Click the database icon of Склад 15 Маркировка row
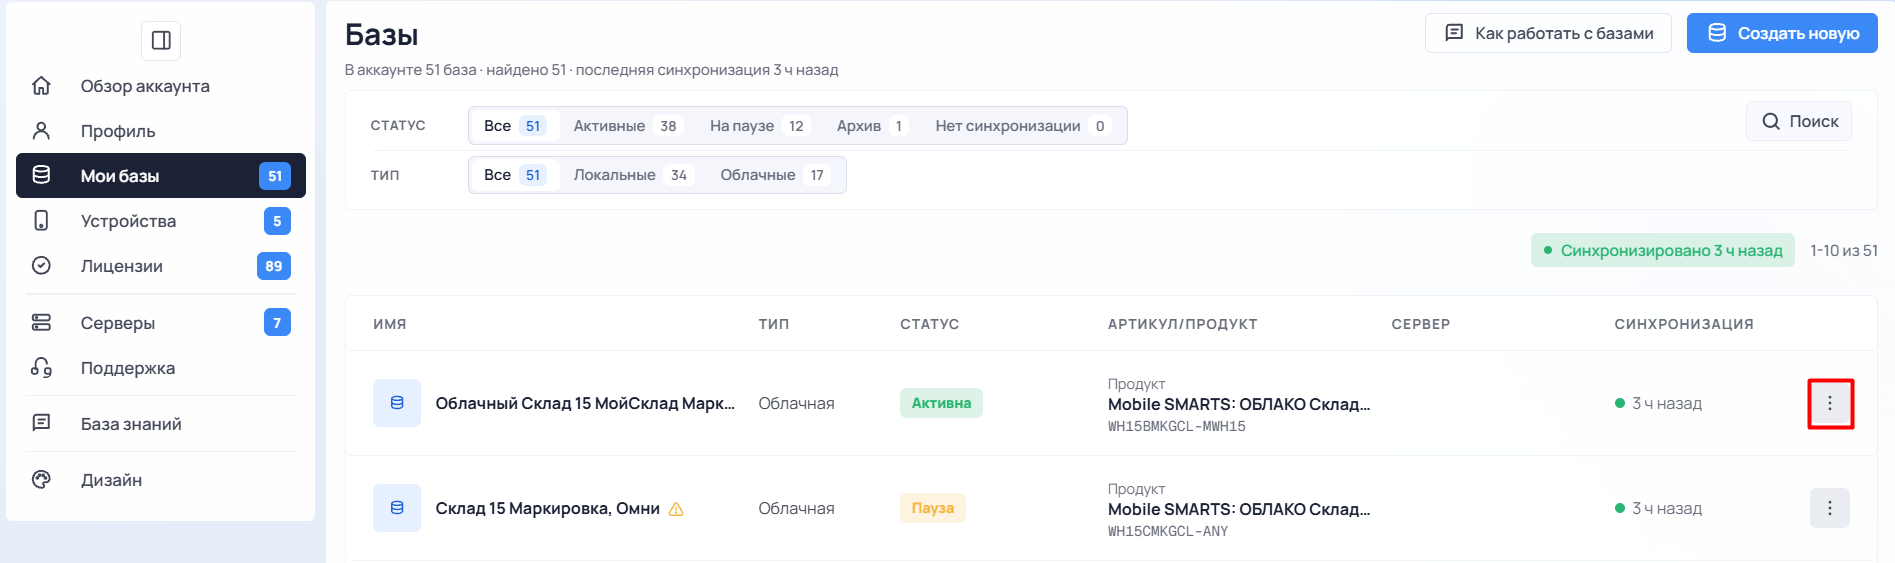The height and width of the screenshot is (563, 1895). coord(397,508)
